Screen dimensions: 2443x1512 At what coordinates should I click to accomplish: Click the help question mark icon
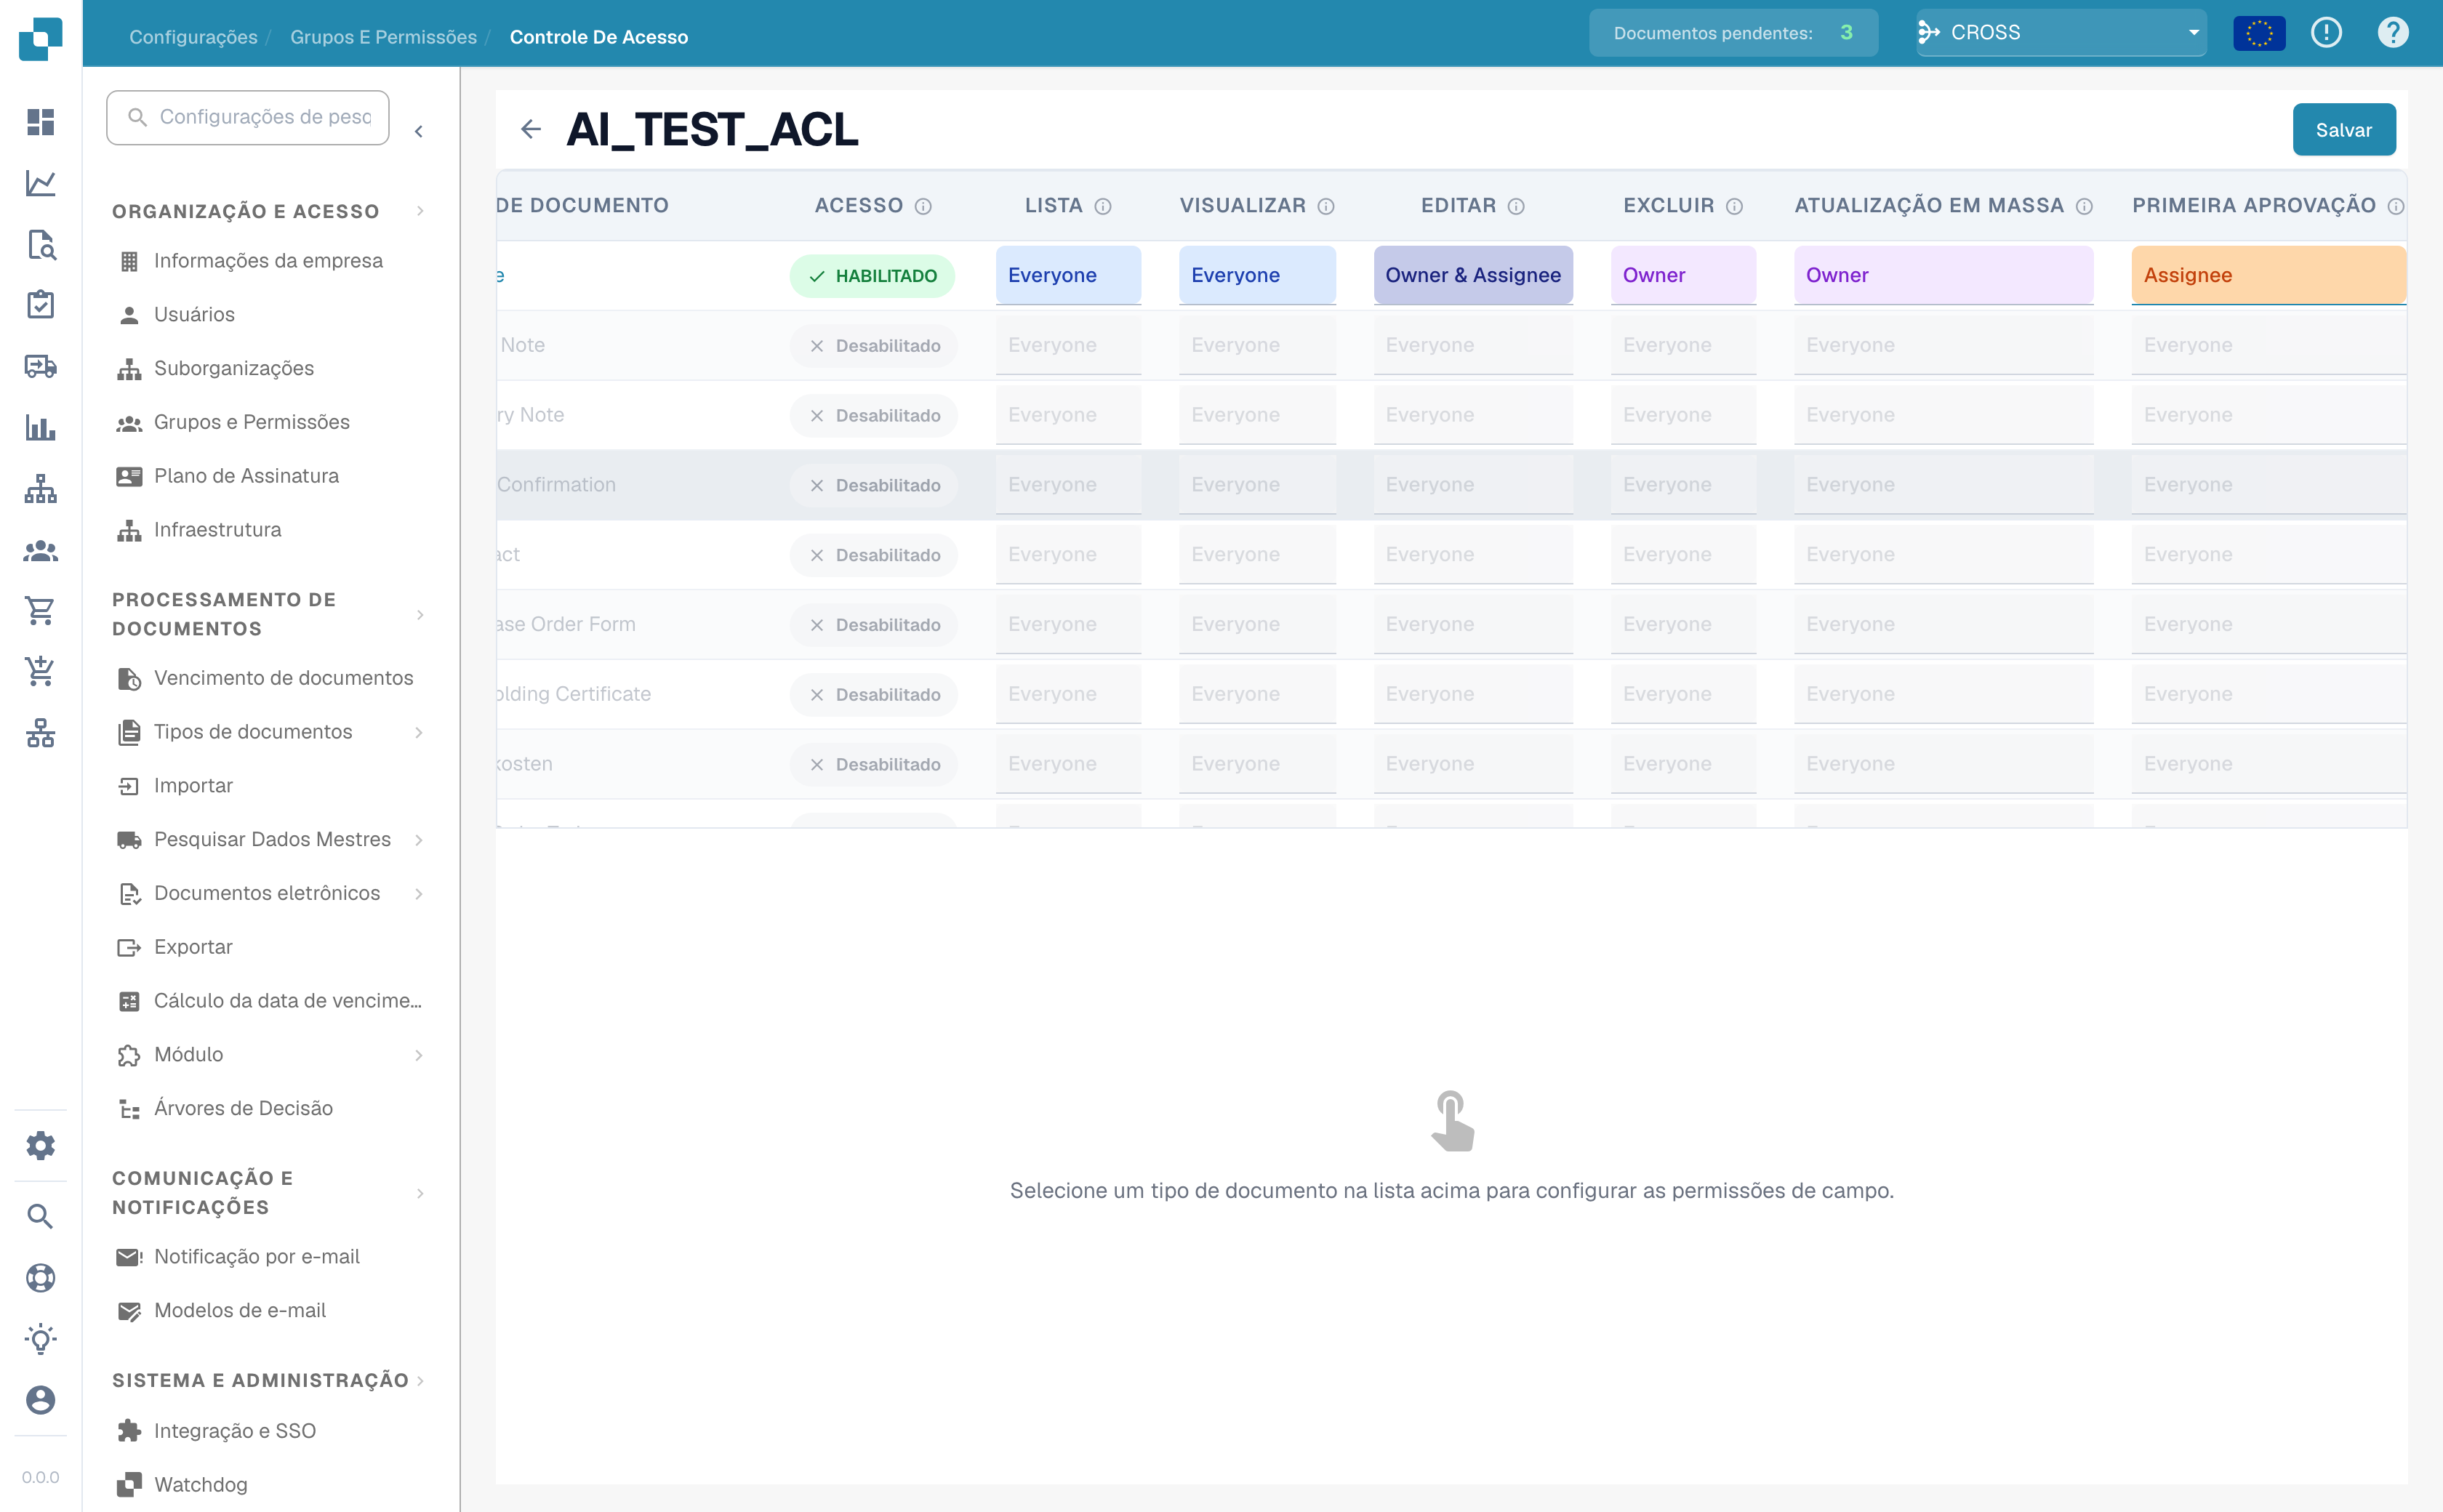2392,33
